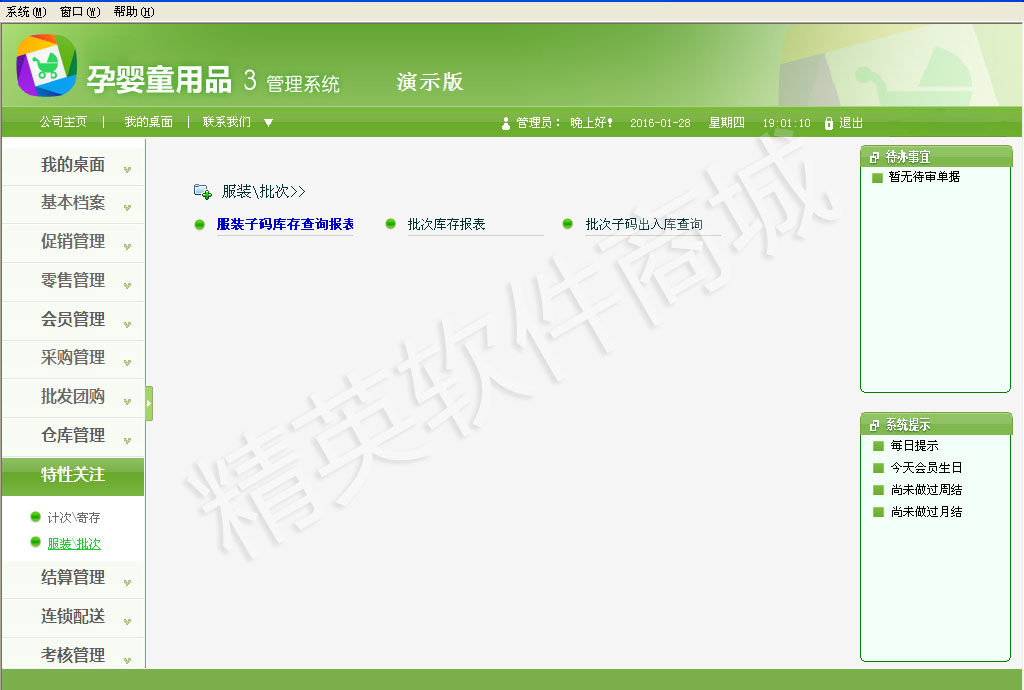Expand 基本档案 sidebar chevron

pyautogui.click(x=127, y=208)
